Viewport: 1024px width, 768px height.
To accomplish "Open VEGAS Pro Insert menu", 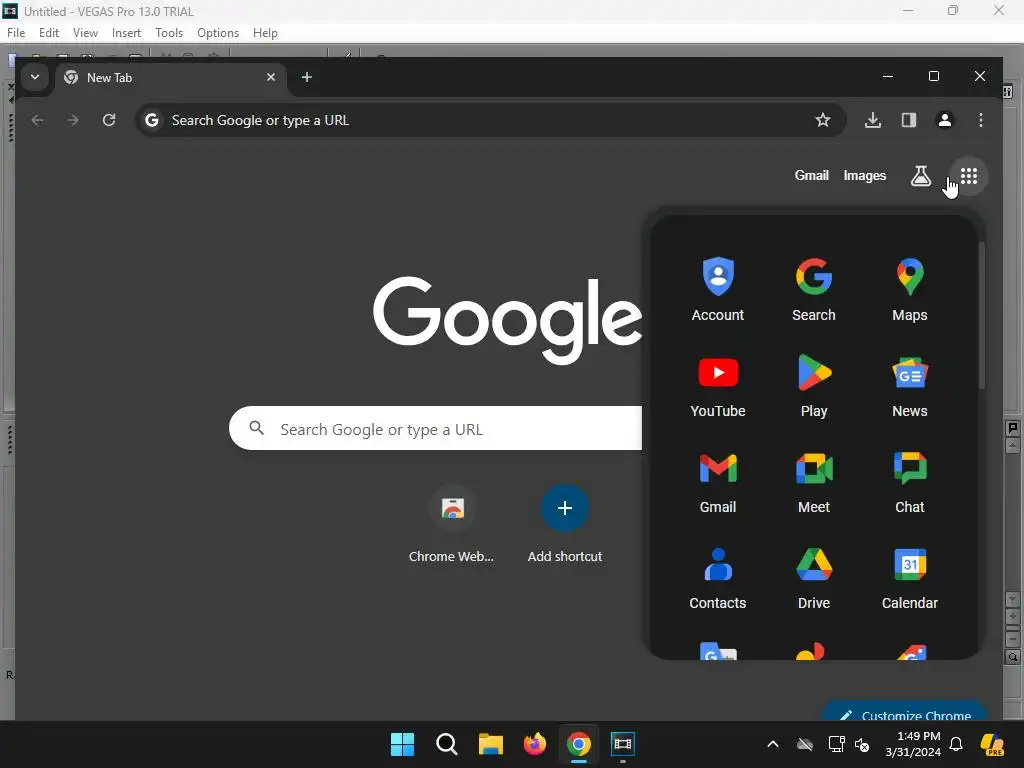I will coord(126,33).
